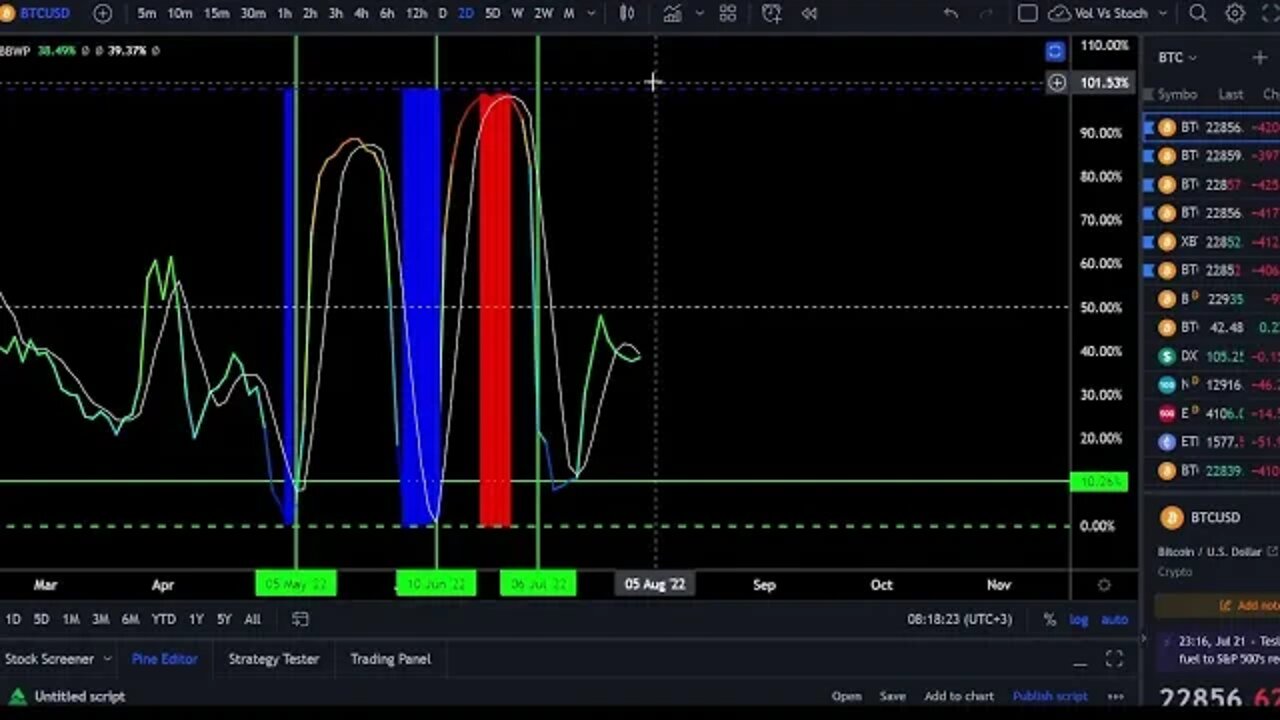Switch to the Trading Panel tab
This screenshot has width=1280, height=720.
tap(390, 659)
